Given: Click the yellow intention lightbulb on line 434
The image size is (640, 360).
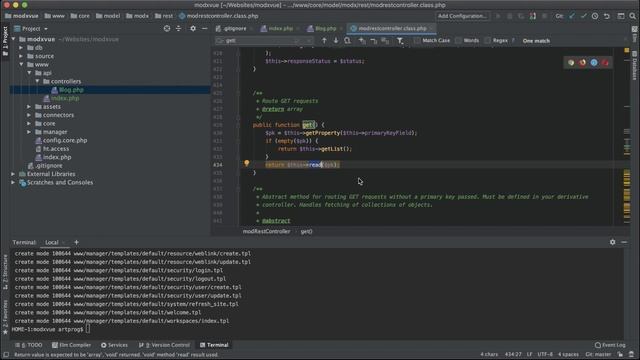Looking at the screenshot, I should pos(247,163).
